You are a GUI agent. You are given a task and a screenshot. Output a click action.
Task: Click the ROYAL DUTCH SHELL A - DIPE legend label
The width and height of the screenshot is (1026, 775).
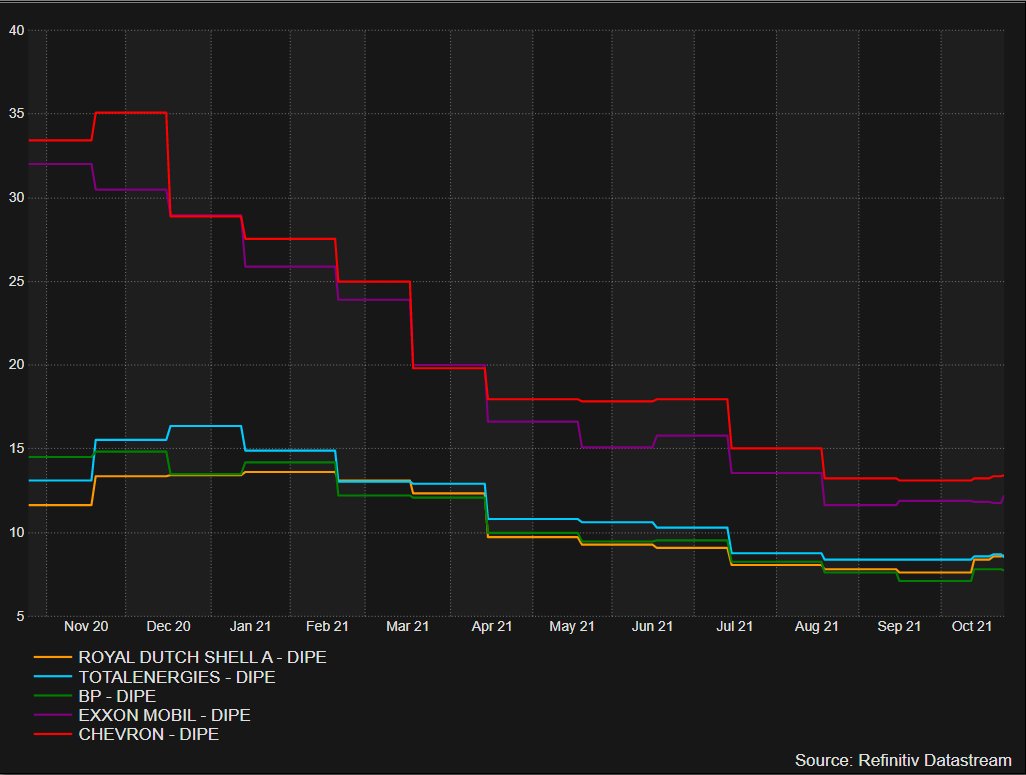point(202,657)
